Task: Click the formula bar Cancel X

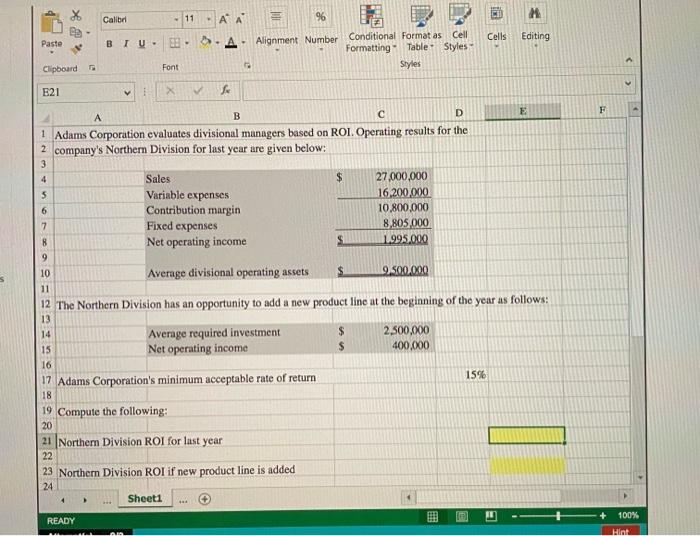Action: 170,91
